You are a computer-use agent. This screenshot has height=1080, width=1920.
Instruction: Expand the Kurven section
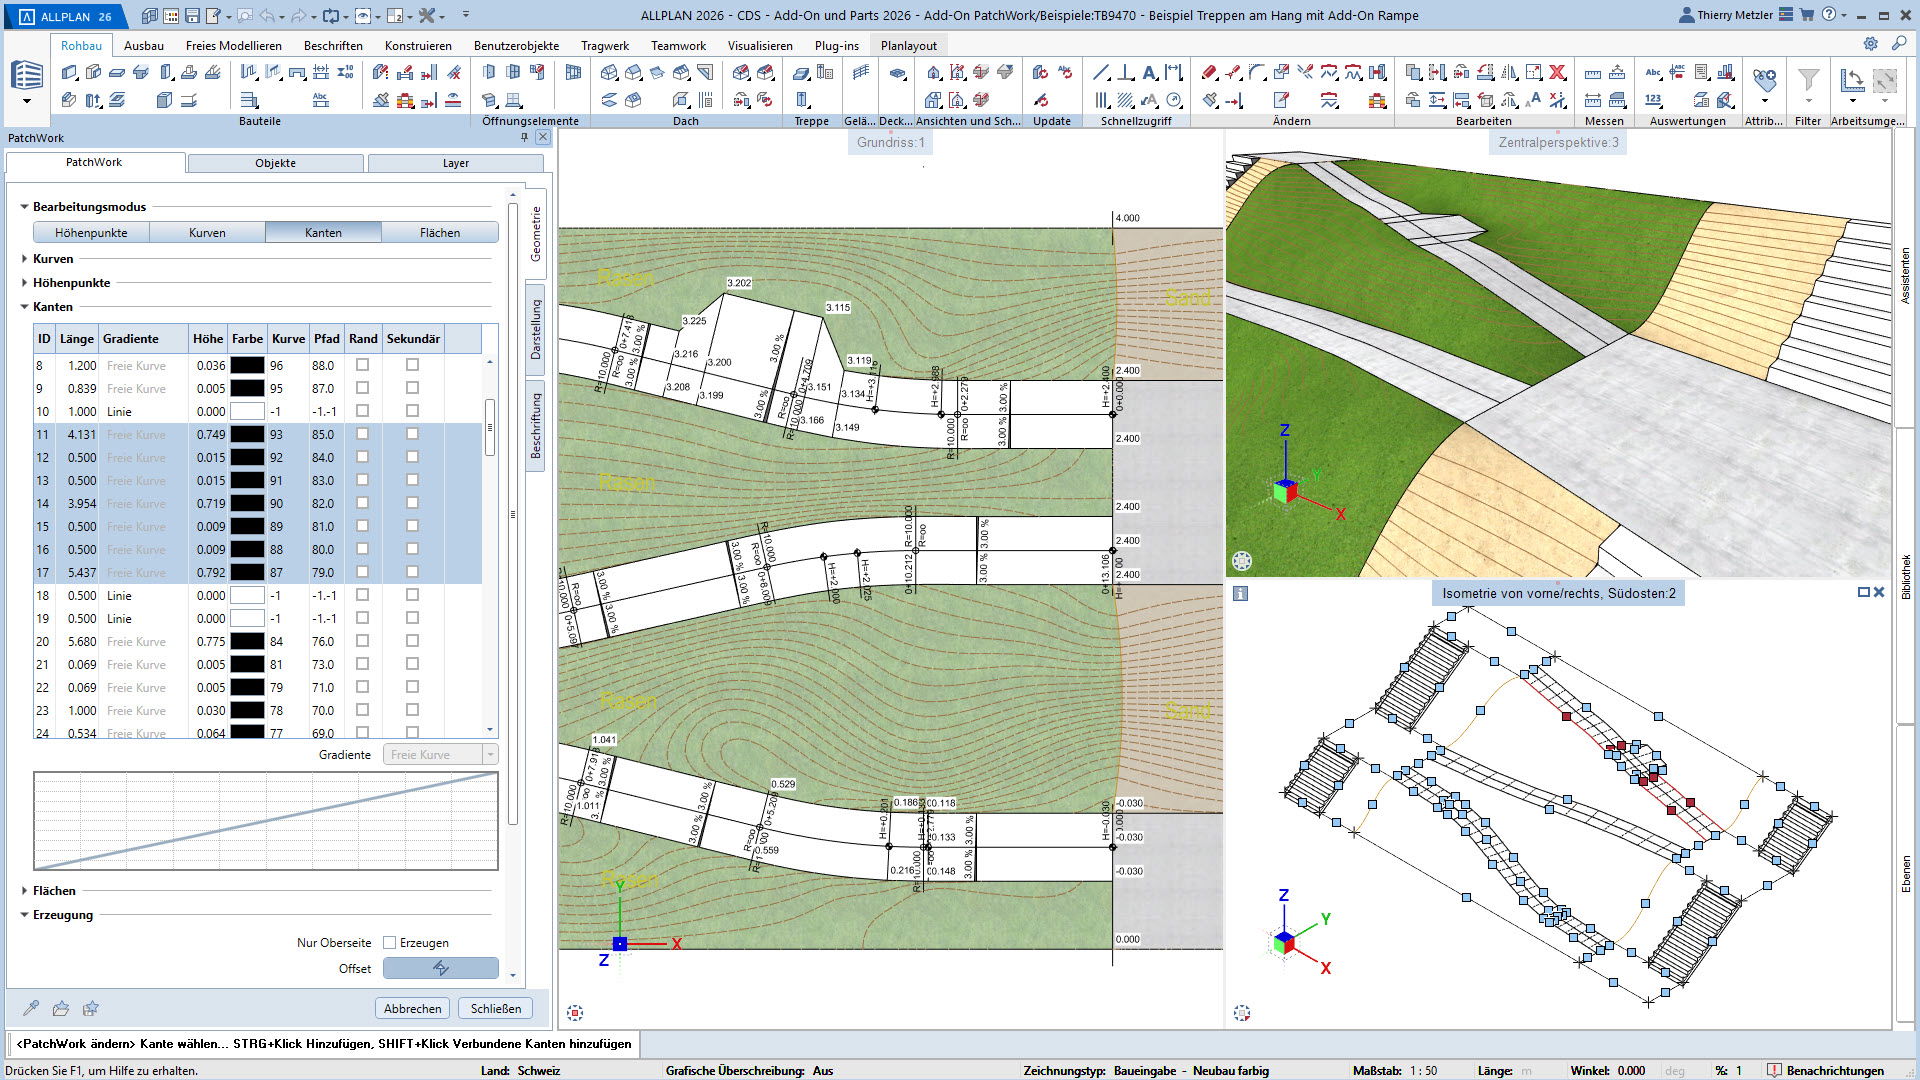pyautogui.click(x=25, y=258)
